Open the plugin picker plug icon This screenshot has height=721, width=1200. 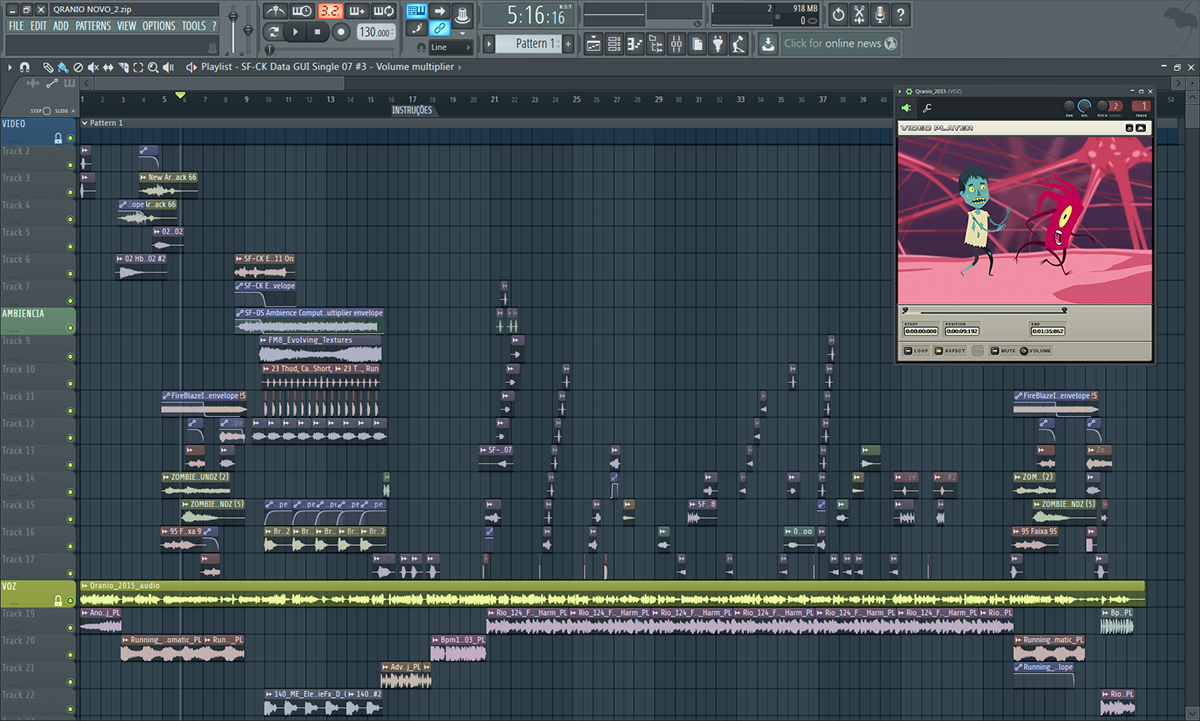tap(718, 44)
